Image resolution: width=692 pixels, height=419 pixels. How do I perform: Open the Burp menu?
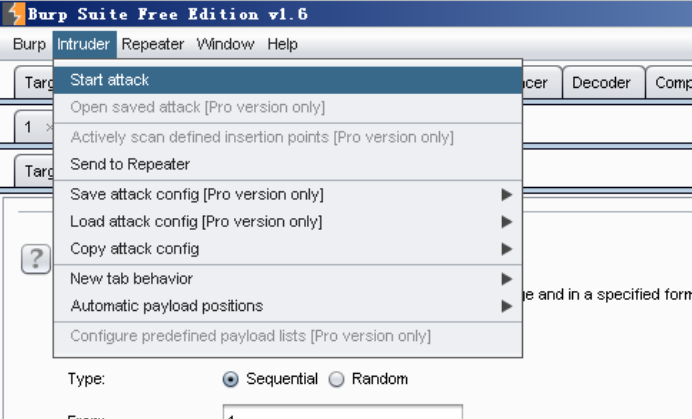pos(29,44)
